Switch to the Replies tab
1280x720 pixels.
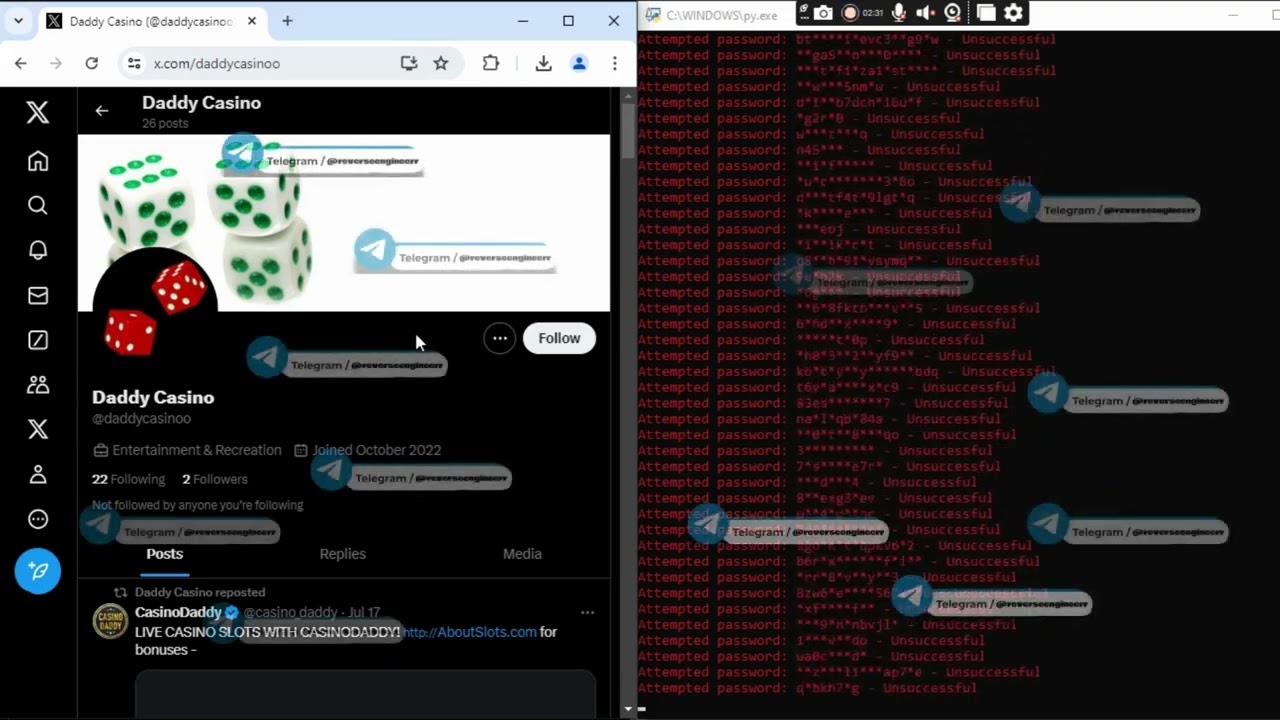point(343,554)
